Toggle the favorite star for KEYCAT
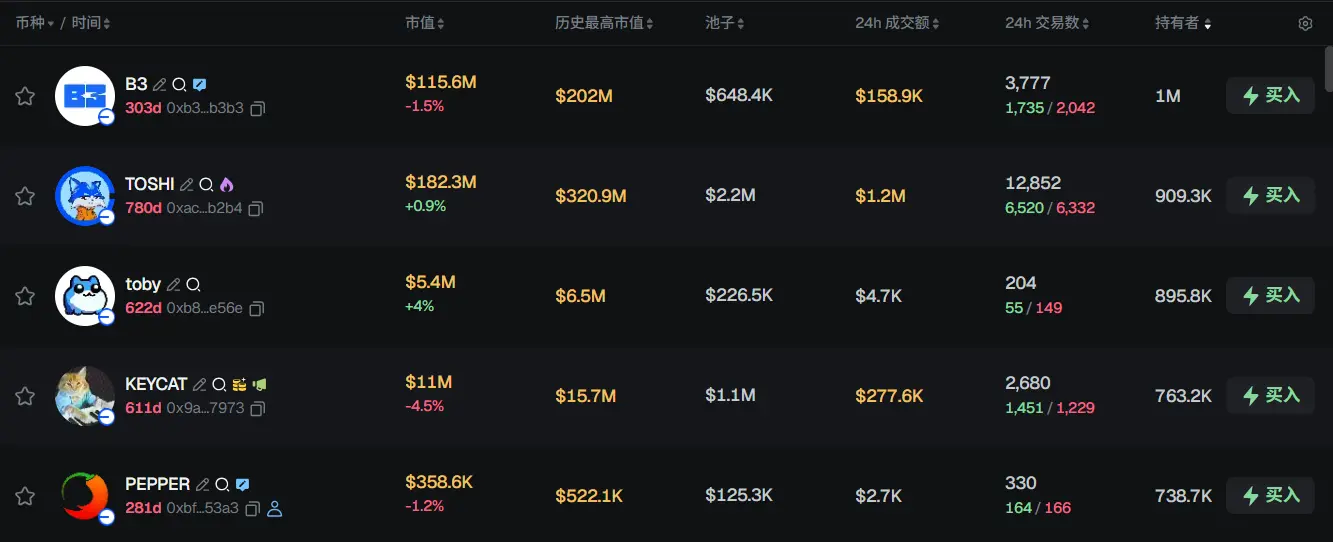This screenshot has width=1333, height=542. click(25, 396)
